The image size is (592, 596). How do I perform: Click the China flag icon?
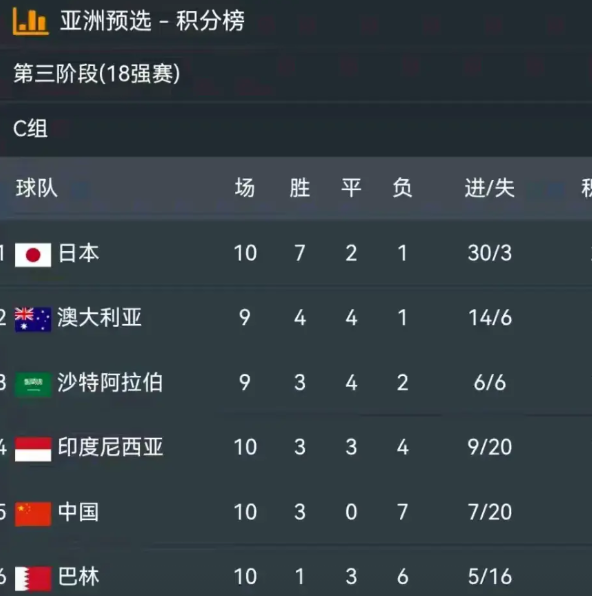pos(33,514)
